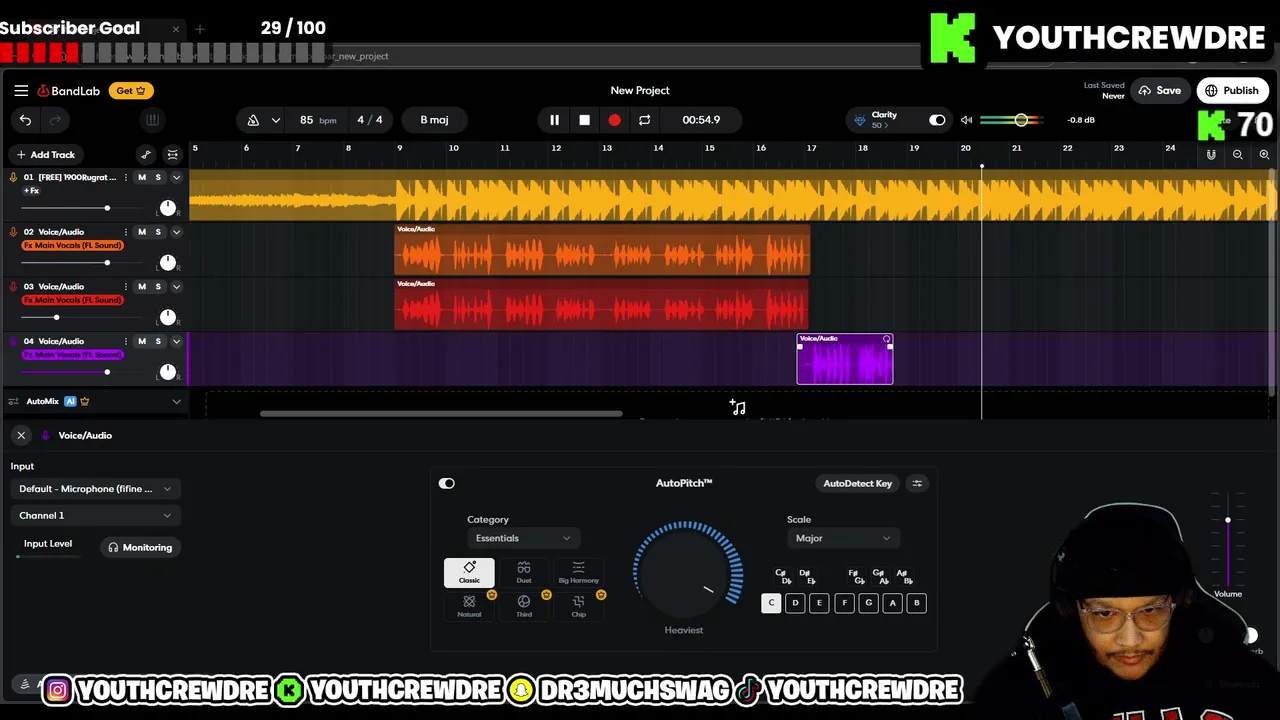The width and height of the screenshot is (1280, 720).
Task: Open track 02 three-dot options
Action: click(x=126, y=232)
